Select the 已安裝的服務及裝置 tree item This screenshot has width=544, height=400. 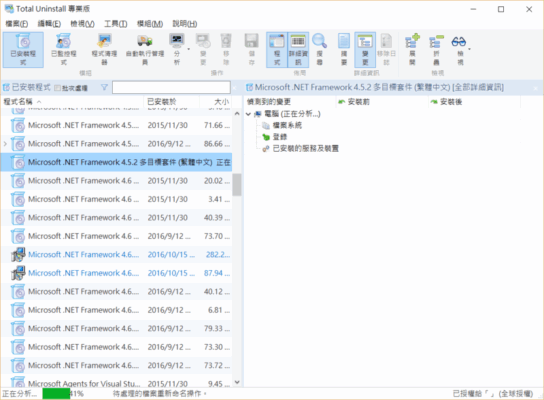[305, 148]
